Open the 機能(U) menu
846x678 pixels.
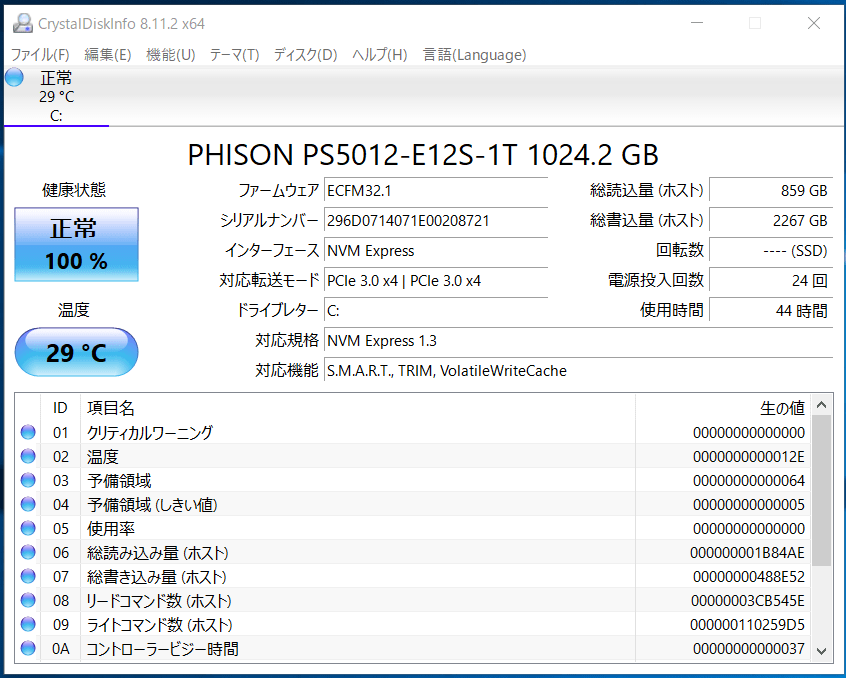tap(170, 54)
